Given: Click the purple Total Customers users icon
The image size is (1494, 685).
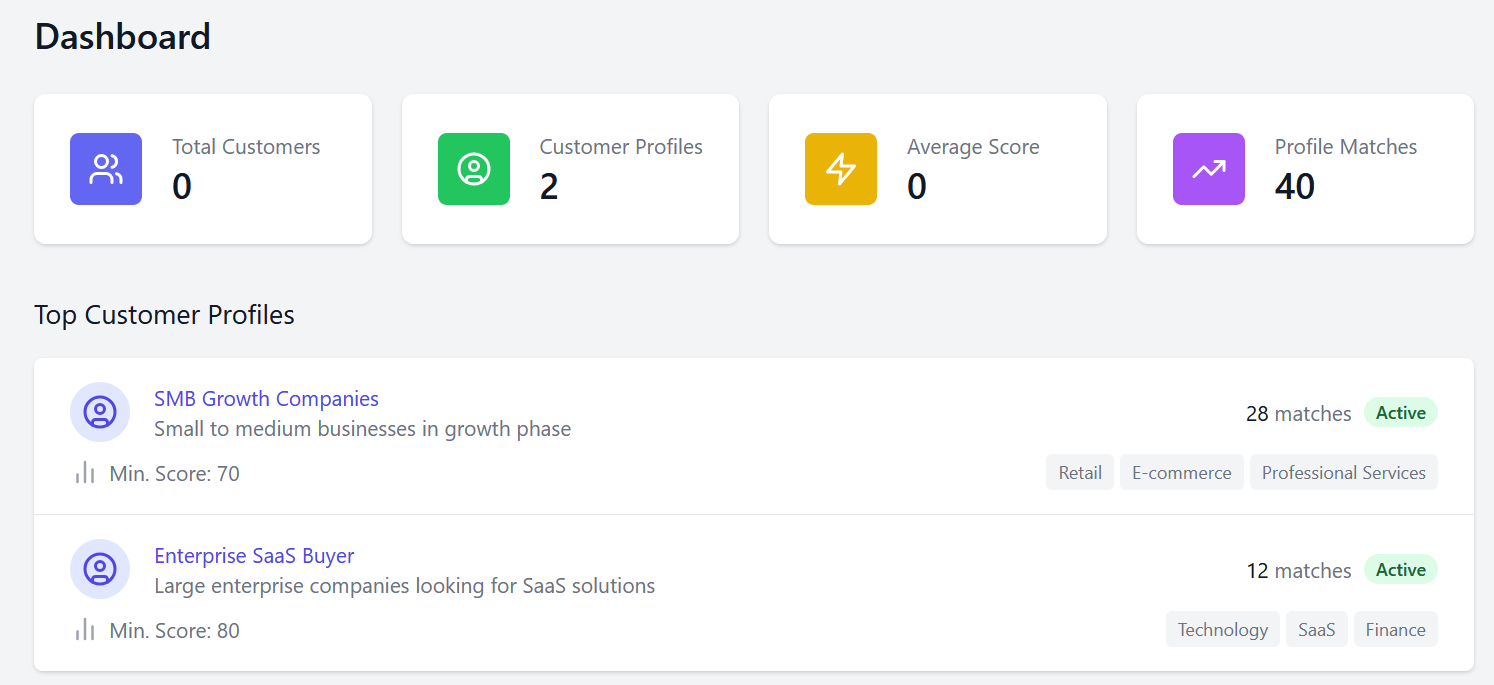Looking at the screenshot, I should point(106,169).
